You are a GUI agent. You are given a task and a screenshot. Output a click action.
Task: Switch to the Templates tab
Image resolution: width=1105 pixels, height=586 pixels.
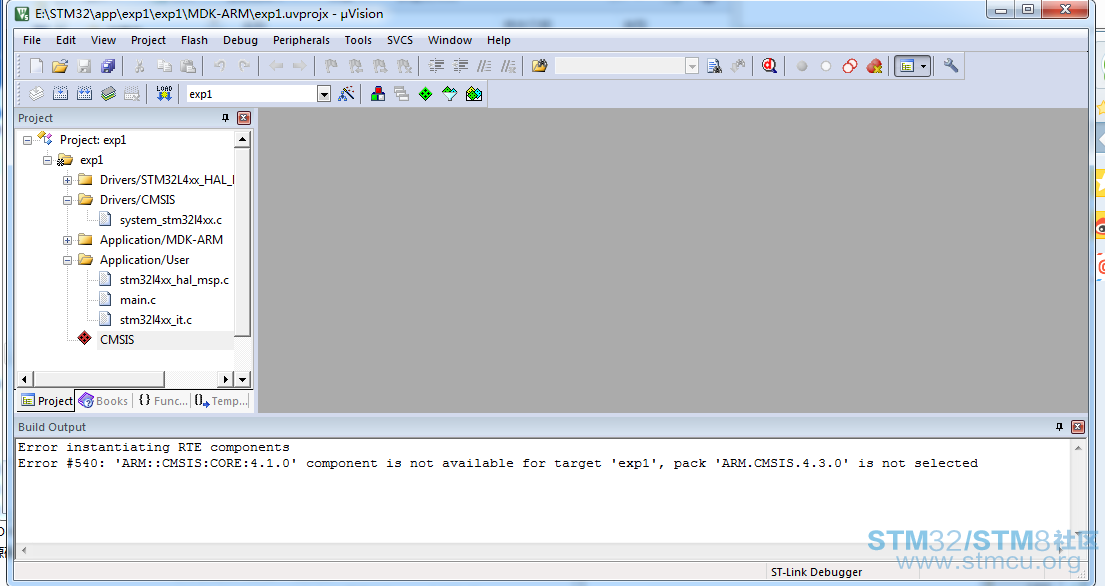tap(221, 401)
